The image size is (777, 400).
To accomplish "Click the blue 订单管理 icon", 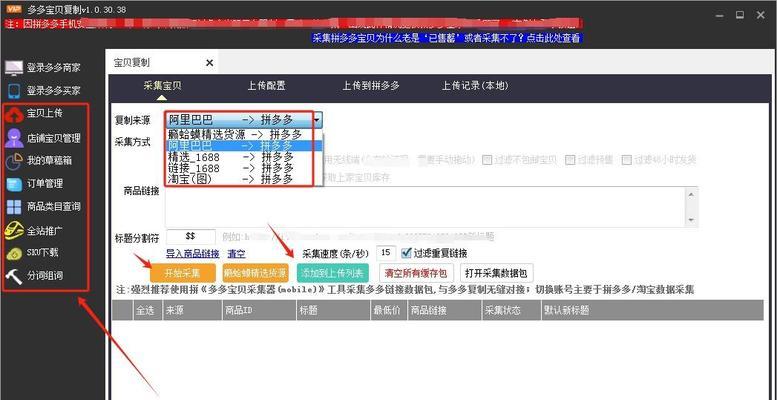I will 14,184.
